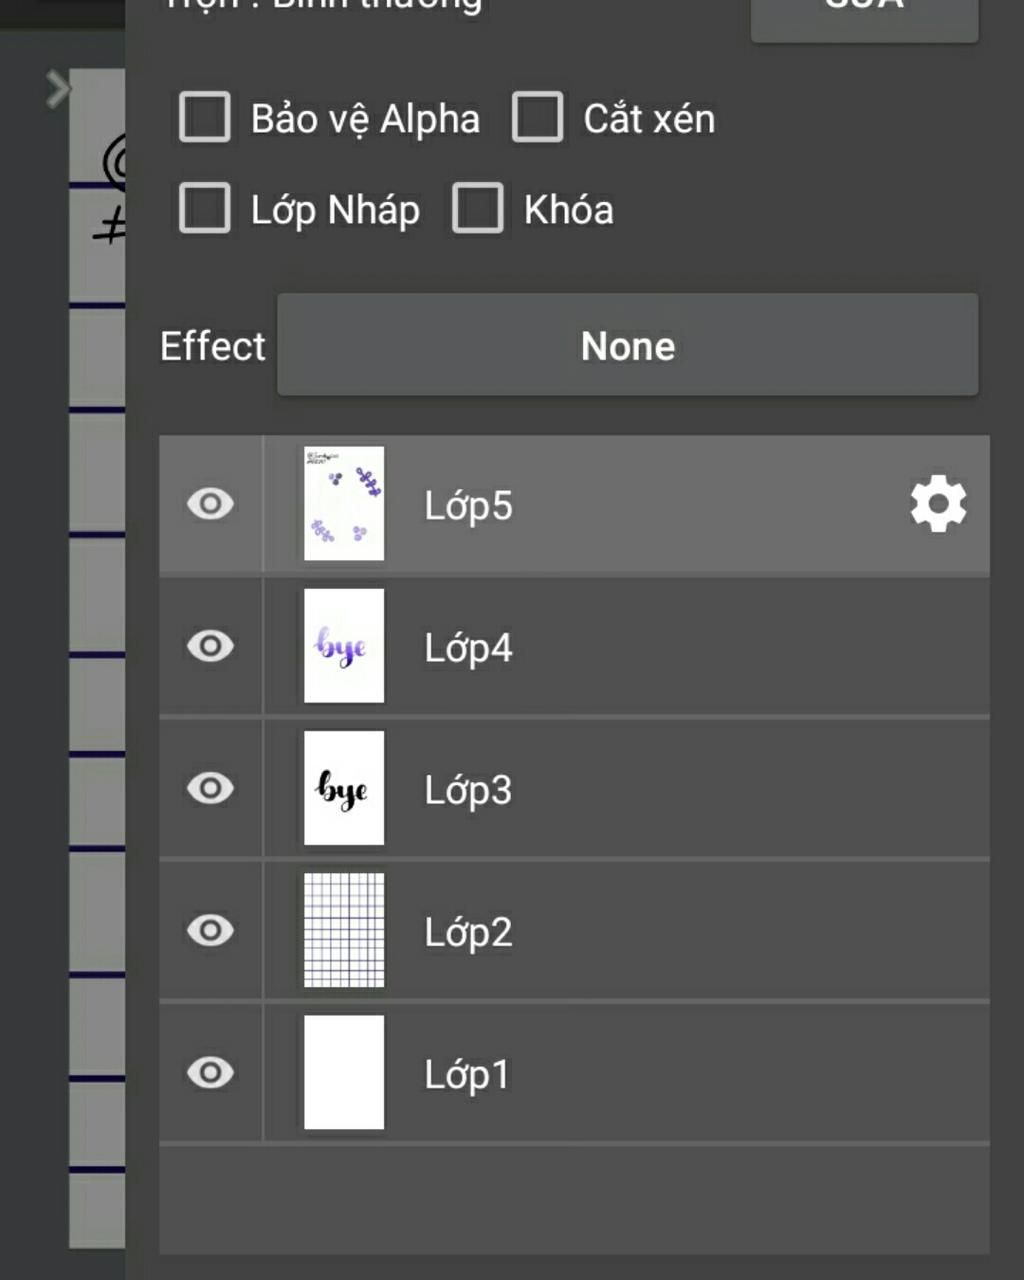
Task: Click the Lớp2 layer name
Action: point(468,933)
